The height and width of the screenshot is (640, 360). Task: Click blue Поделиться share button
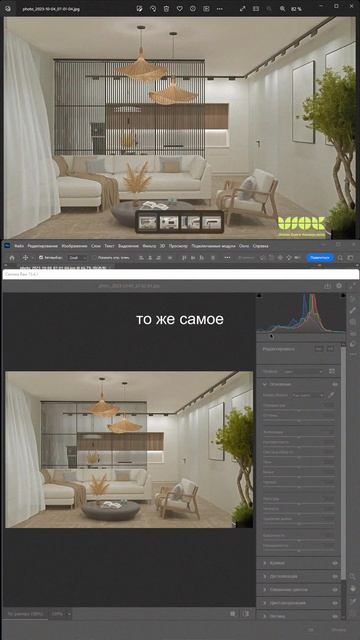click(x=320, y=258)
